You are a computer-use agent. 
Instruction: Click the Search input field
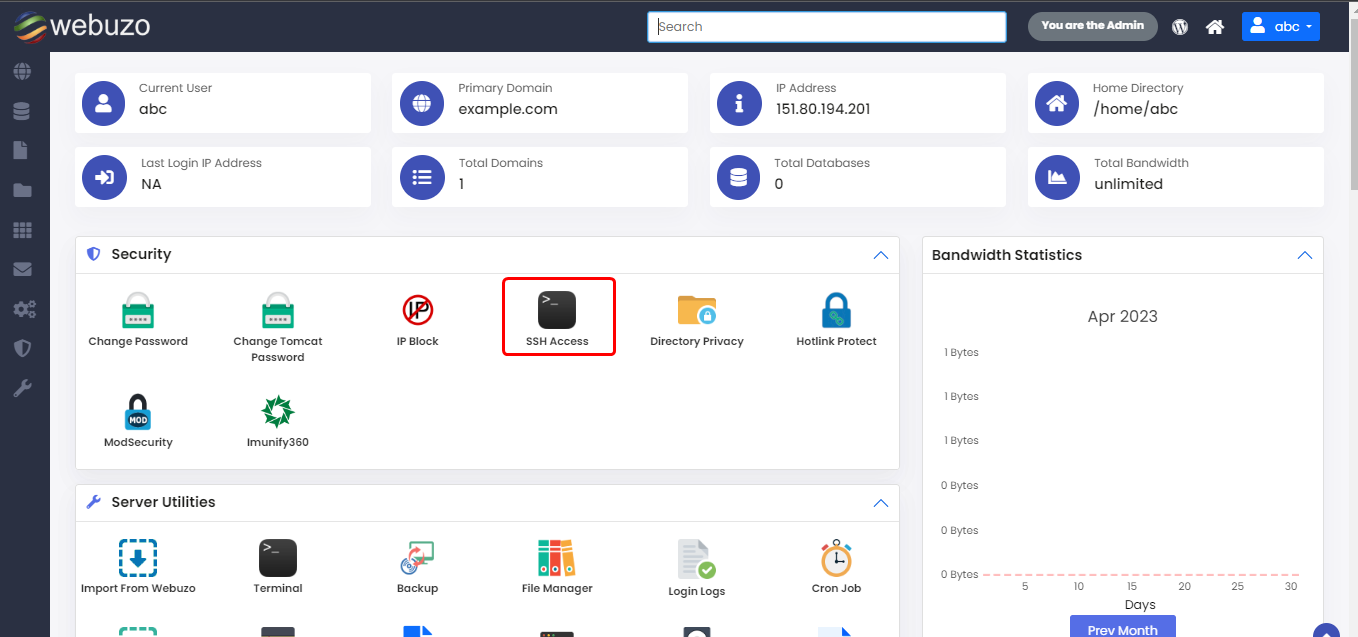(826, 27)
